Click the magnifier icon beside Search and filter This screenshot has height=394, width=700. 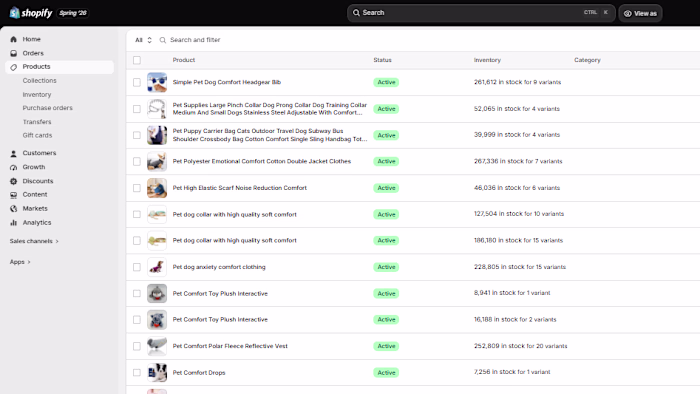[x=163, y=40]
